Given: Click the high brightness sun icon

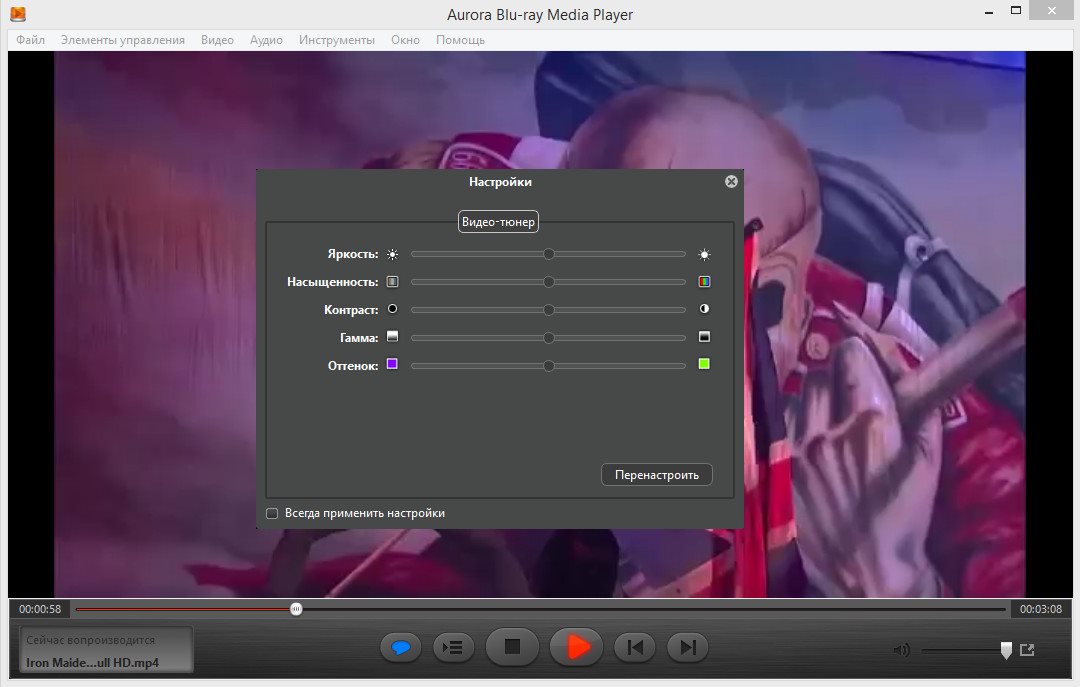Looking at the screenshot, I should coord(704,254).
